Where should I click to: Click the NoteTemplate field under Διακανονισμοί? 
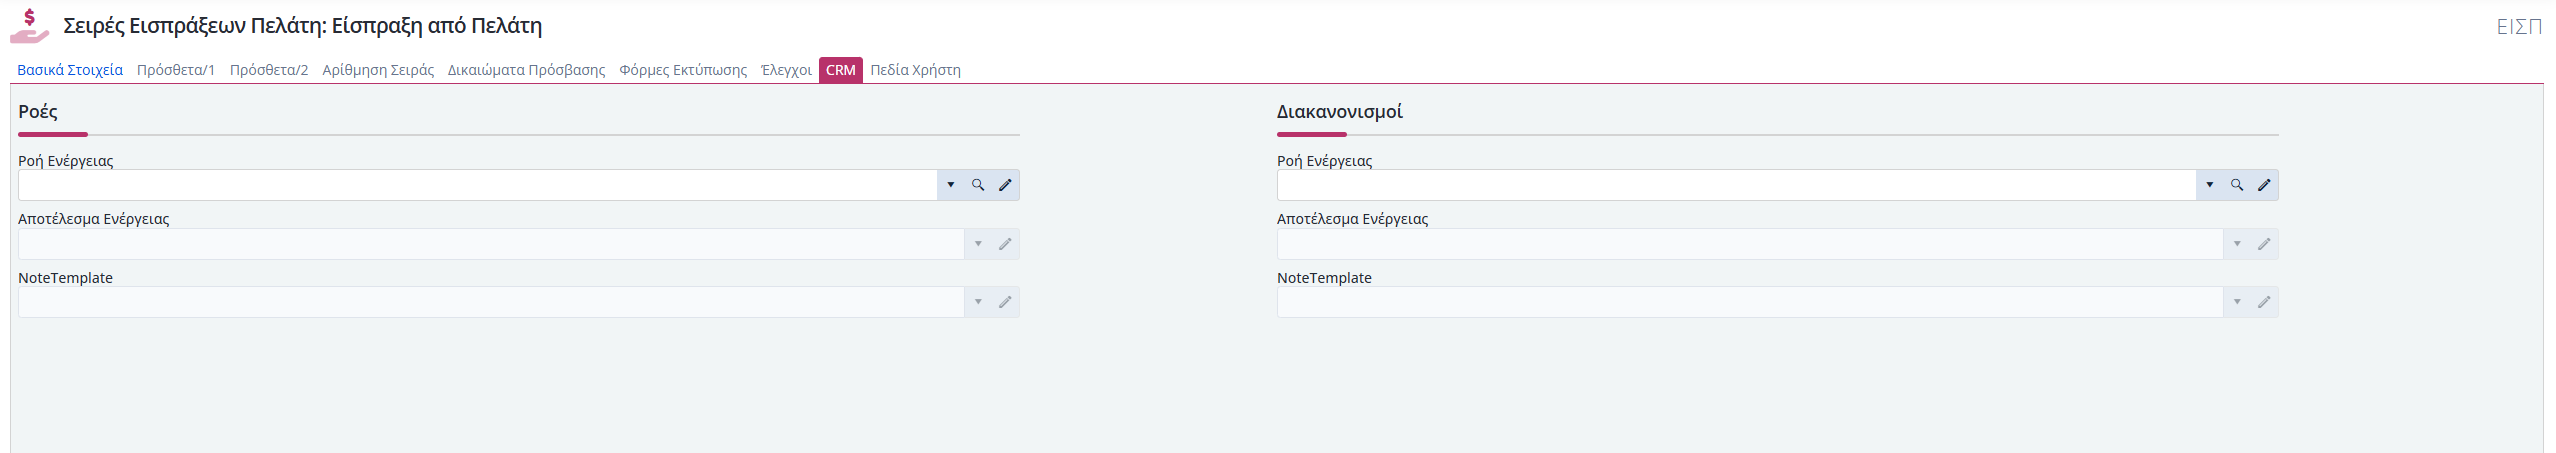tap(1750, 302)
